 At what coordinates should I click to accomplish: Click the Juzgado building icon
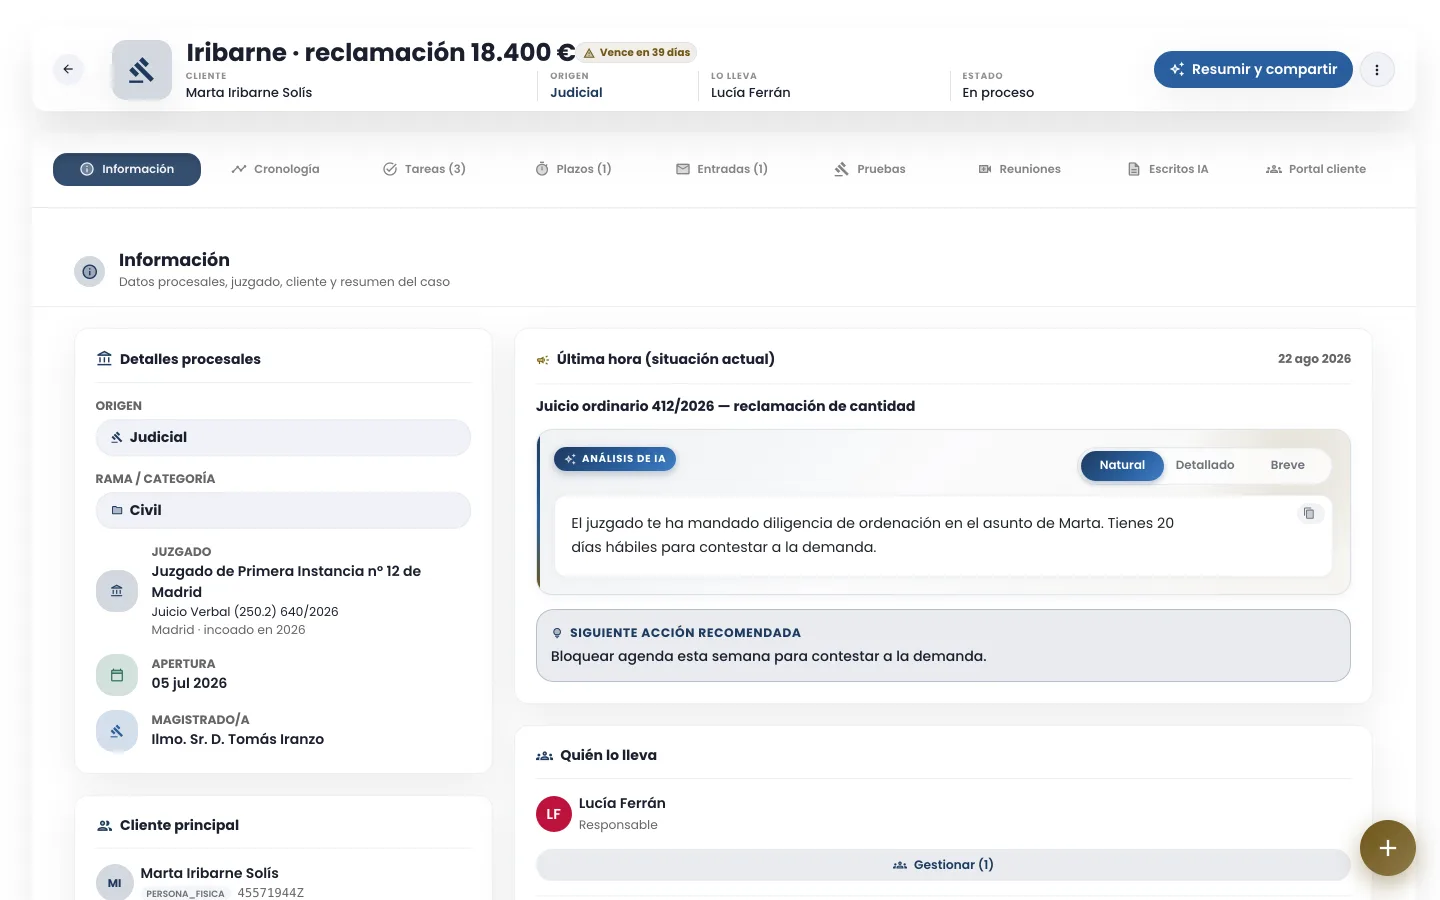(117, 590)
